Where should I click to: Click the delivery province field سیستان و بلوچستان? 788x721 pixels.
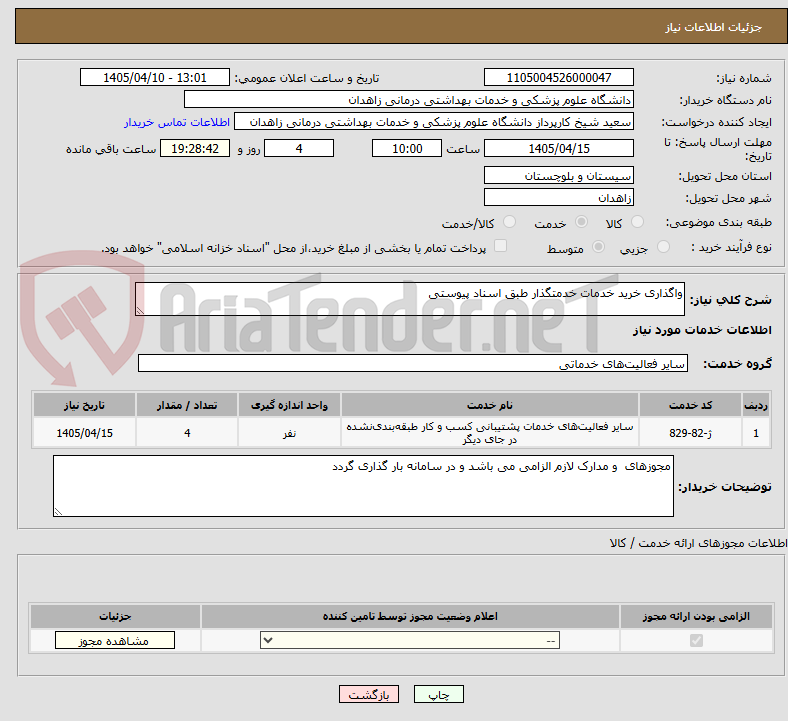(x=558, y=175)
